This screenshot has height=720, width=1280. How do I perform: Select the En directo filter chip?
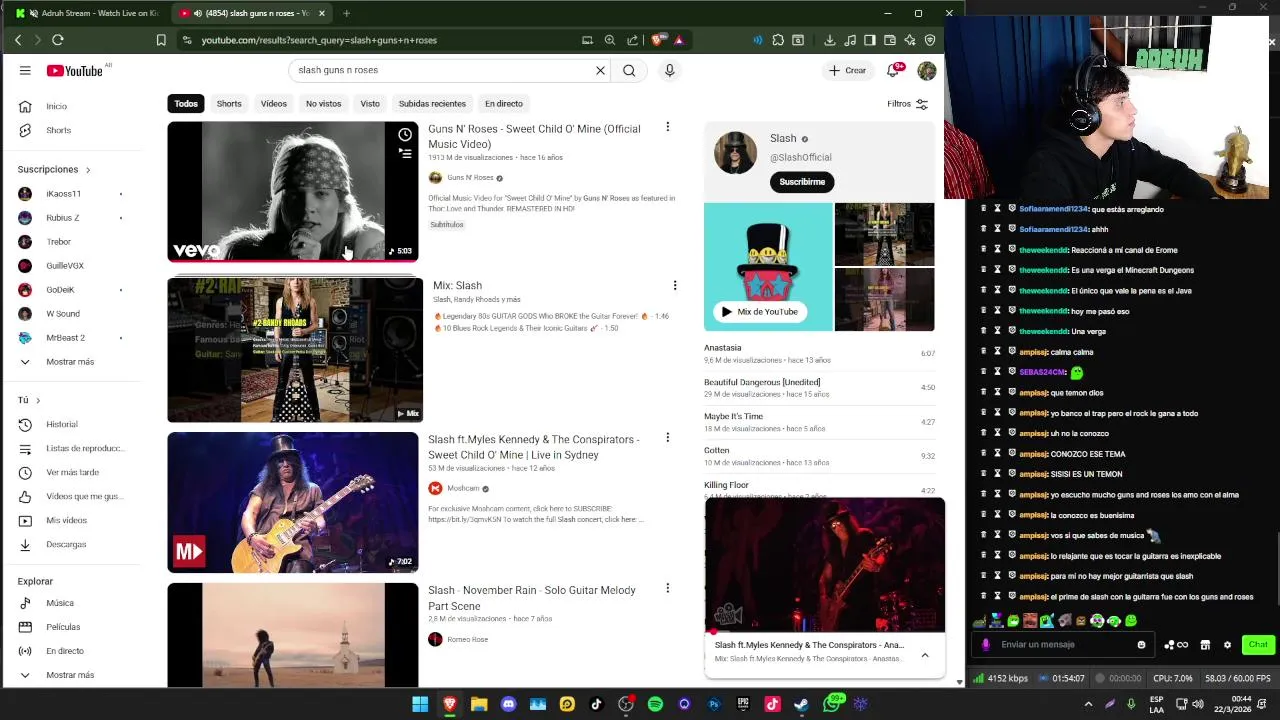(x=504, y=104)
